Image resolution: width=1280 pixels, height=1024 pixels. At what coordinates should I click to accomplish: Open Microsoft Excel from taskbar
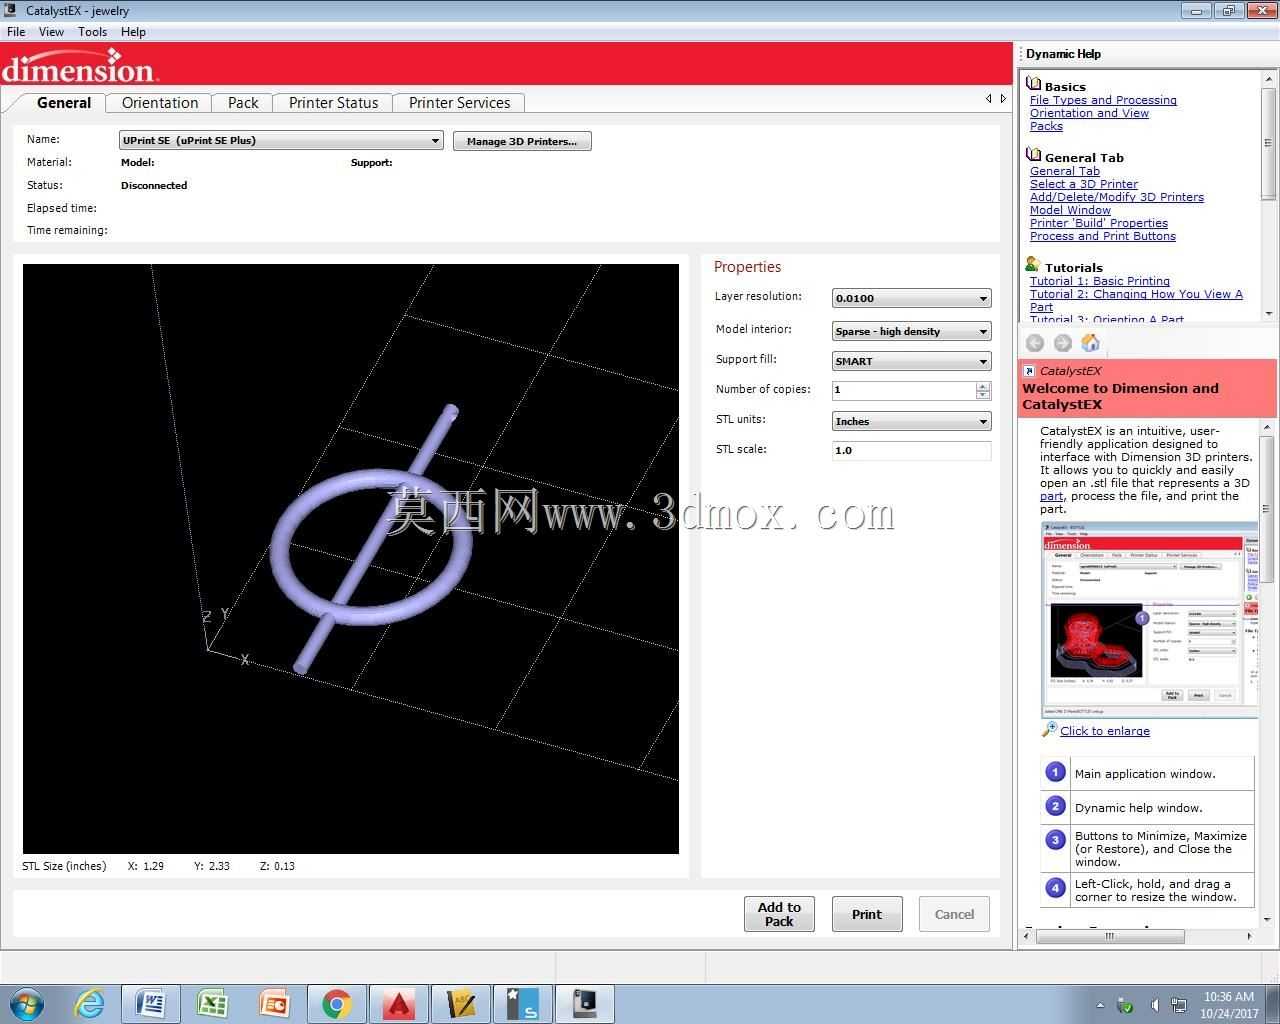coord(213,1003)
